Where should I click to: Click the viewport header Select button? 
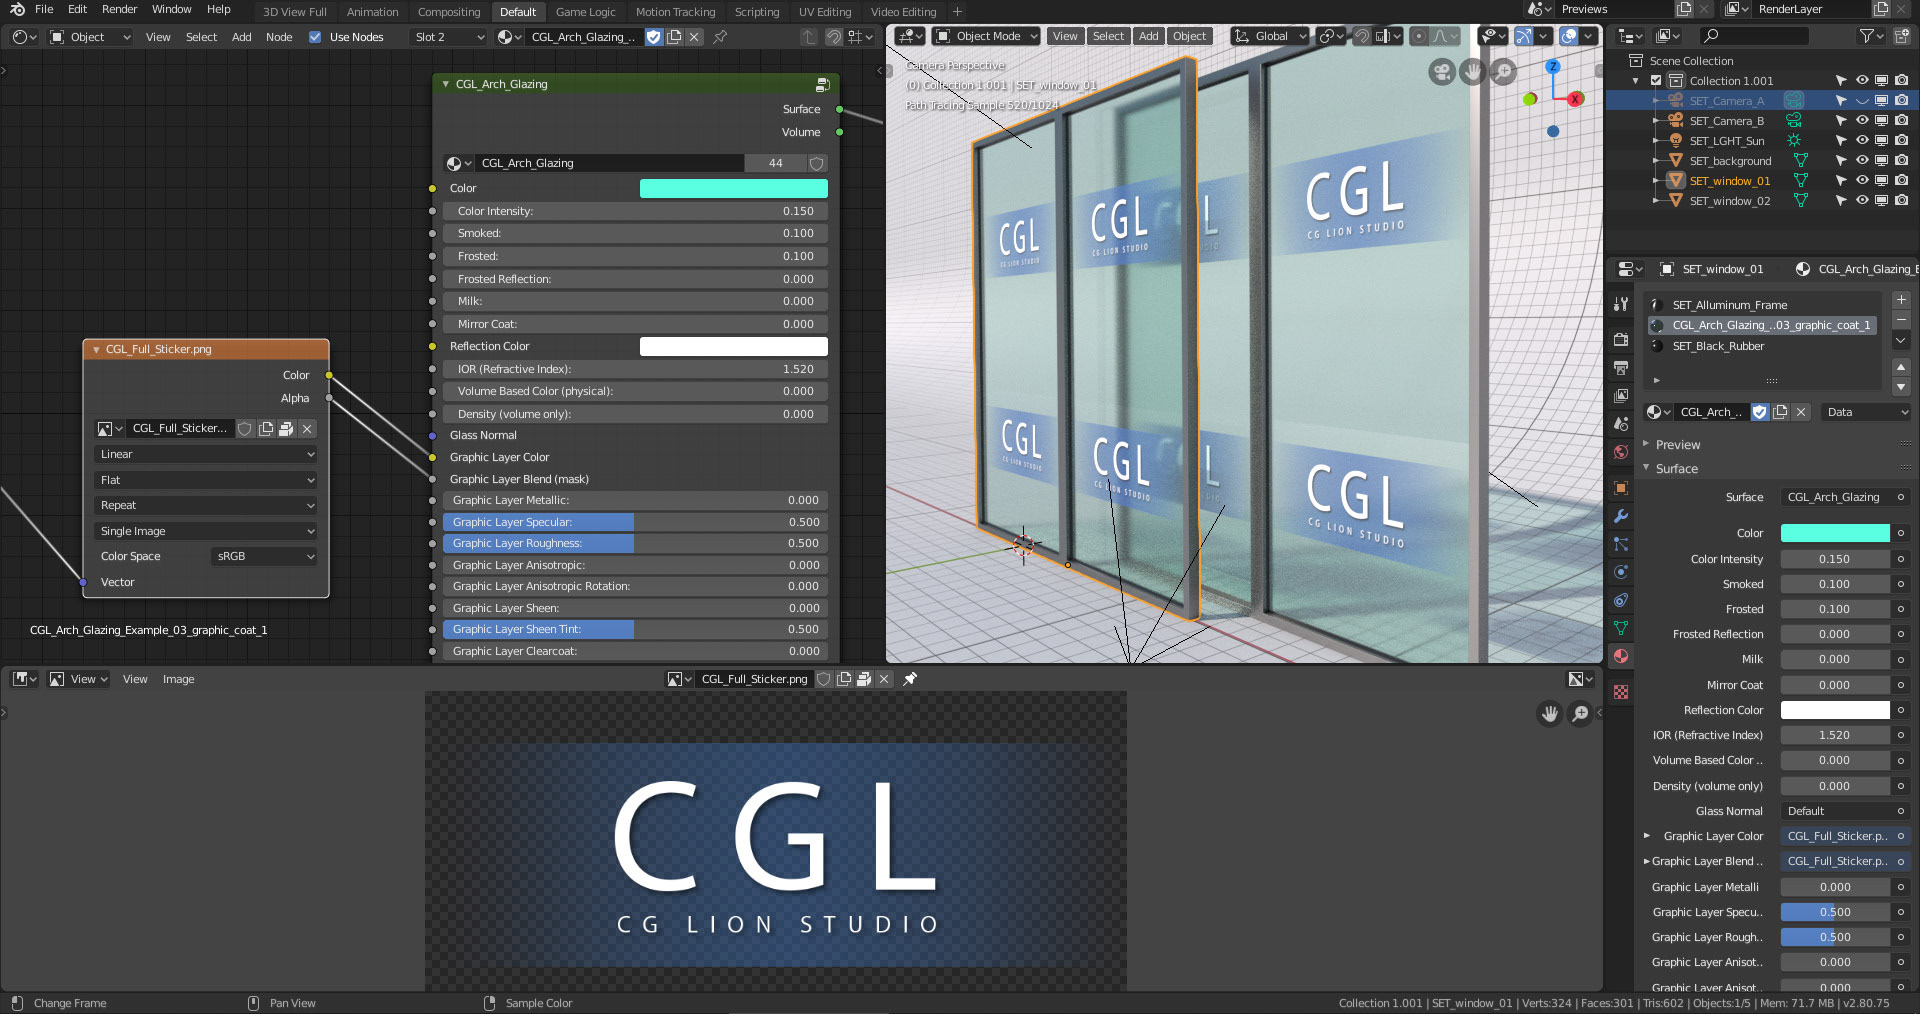click(1108, 36)
